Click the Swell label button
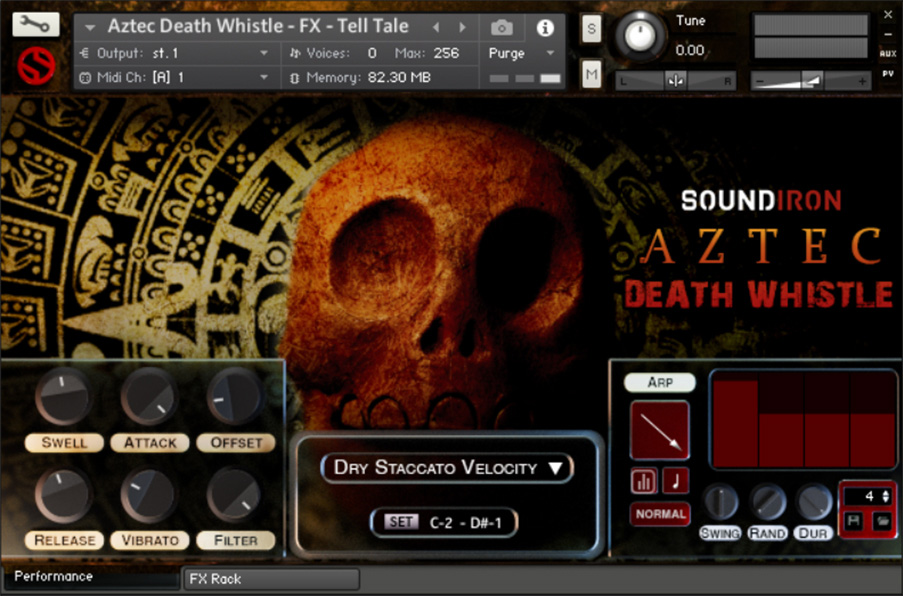The height and width of the screenshot is (596, 903). tap(64, 442)
